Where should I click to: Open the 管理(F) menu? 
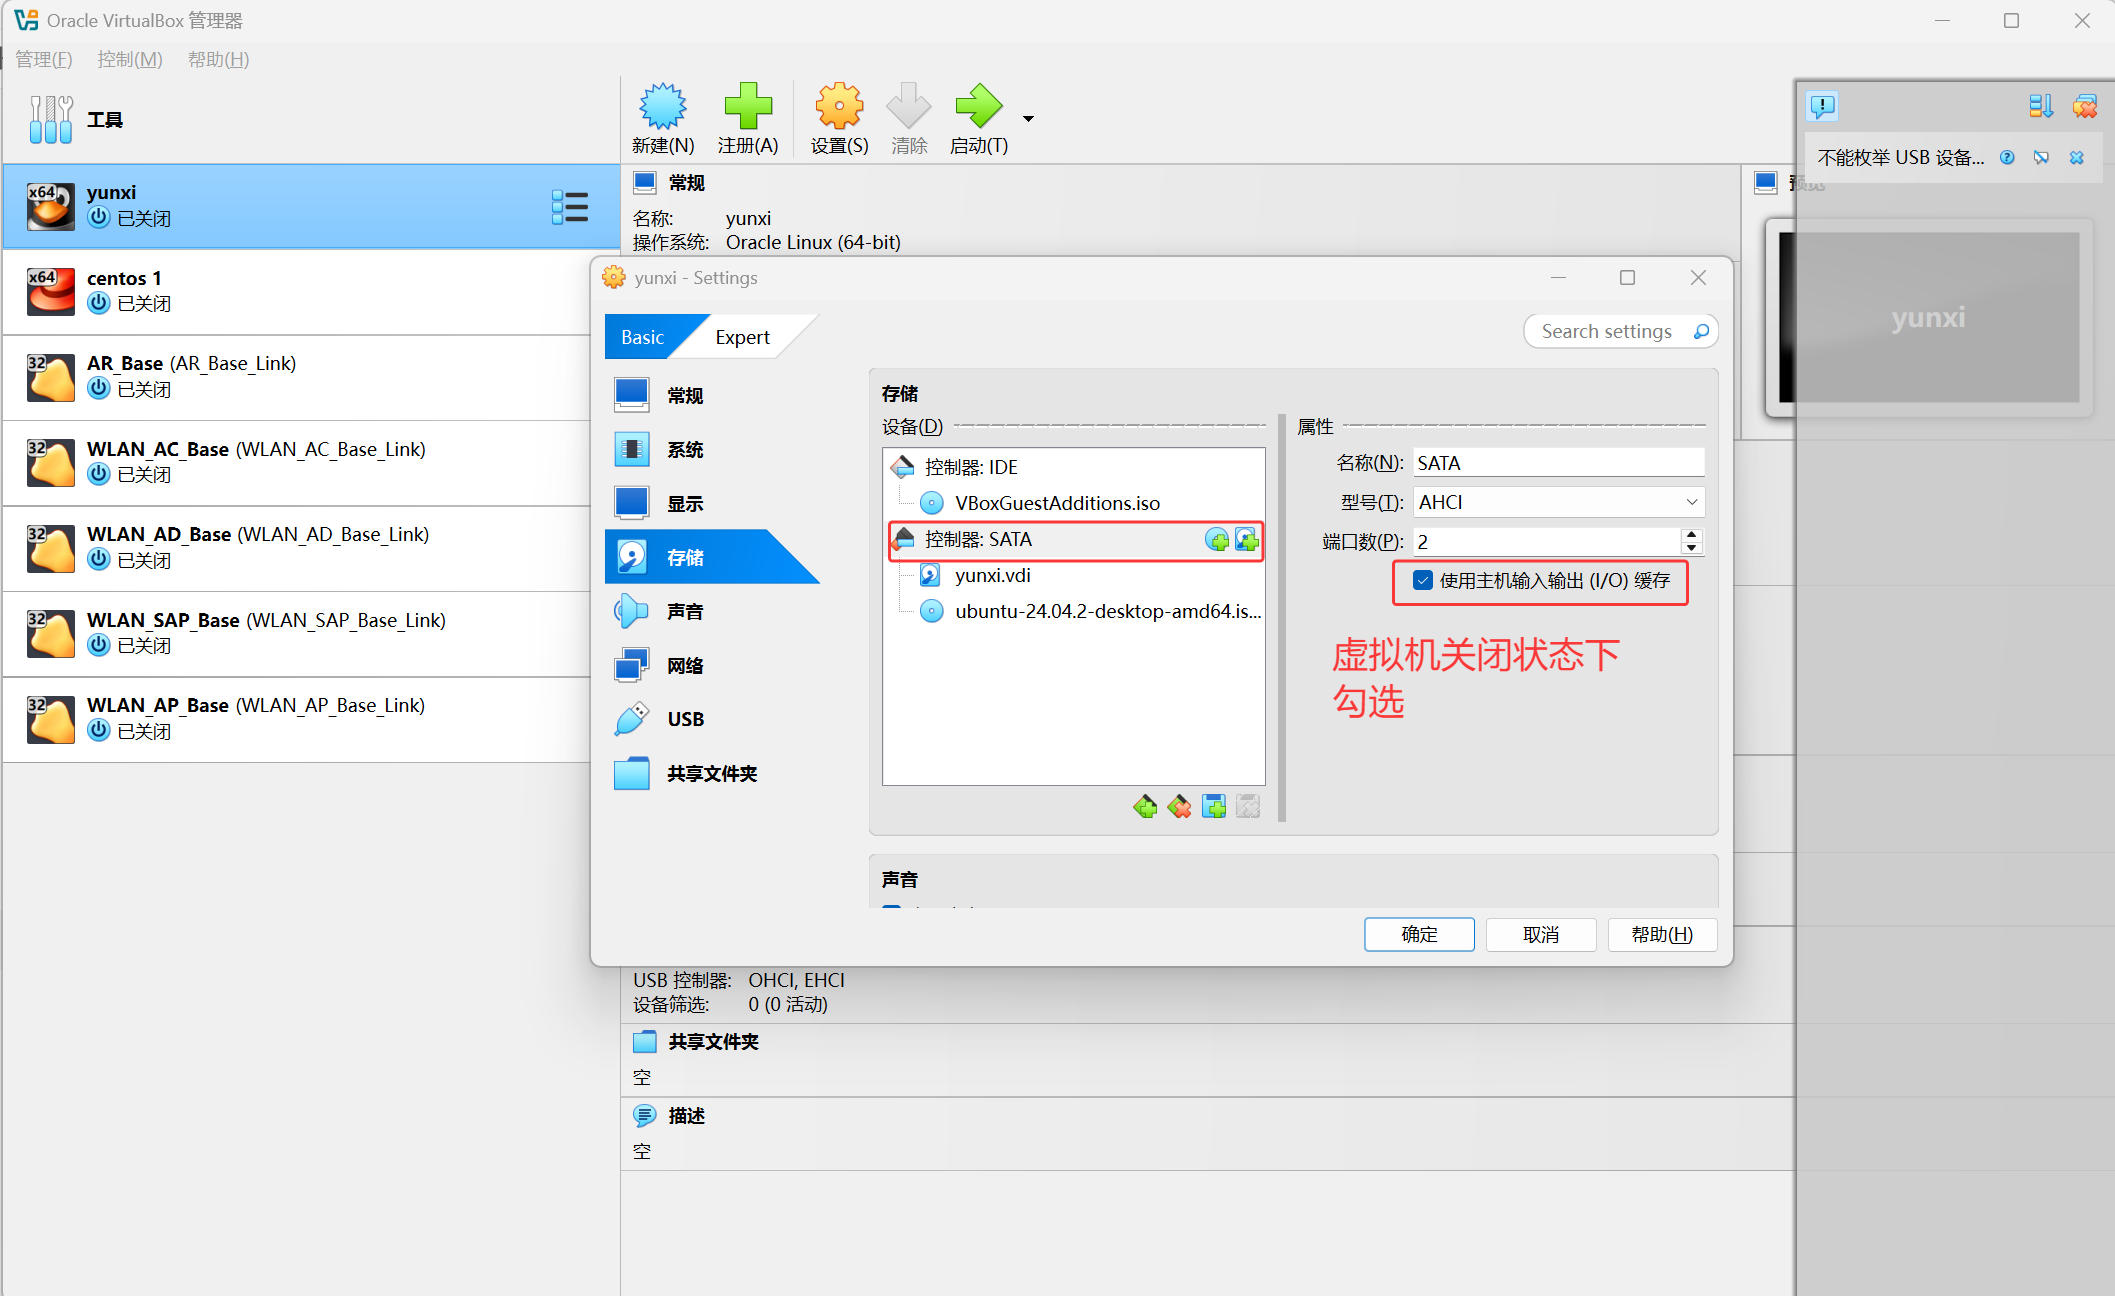coord(44,59)
